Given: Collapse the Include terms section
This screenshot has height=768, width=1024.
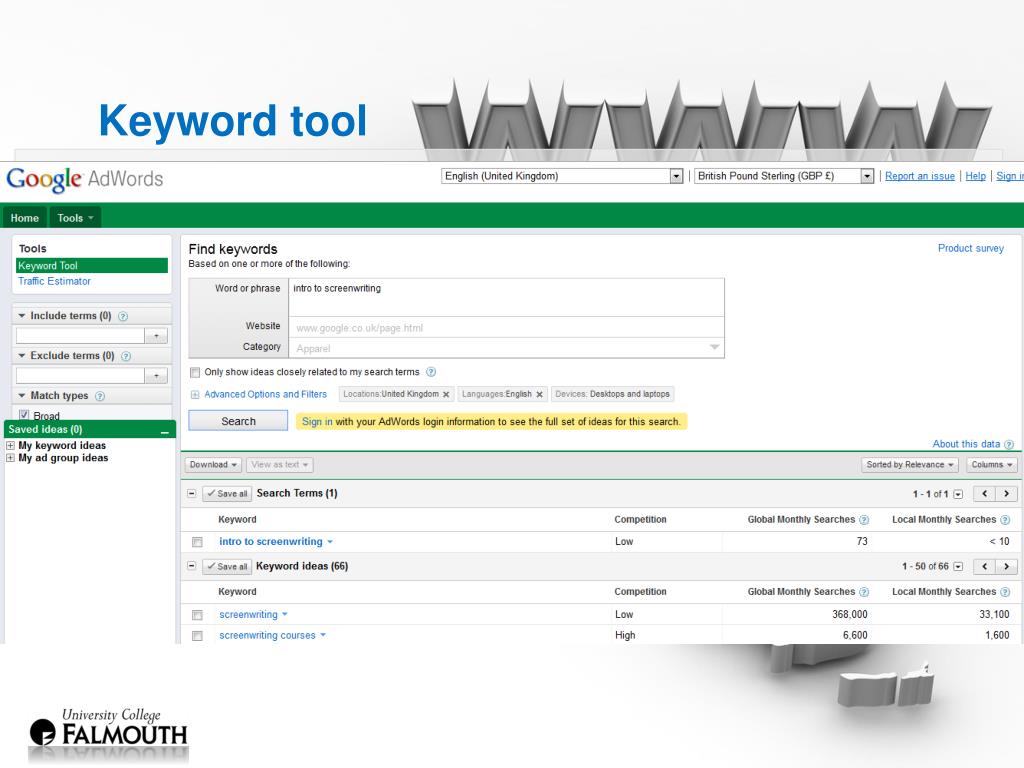Looking at the screenshot, I should tap(22, 315).
